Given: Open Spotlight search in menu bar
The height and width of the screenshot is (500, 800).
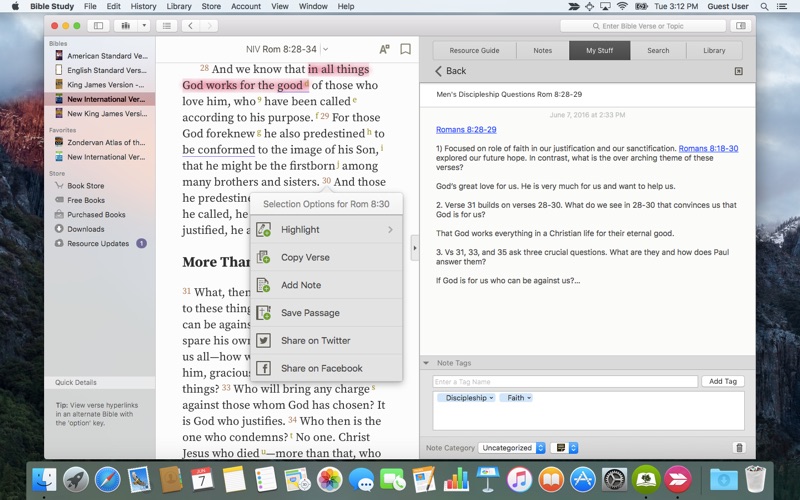Looking at the screenshot, I should [x=764, y=6].
